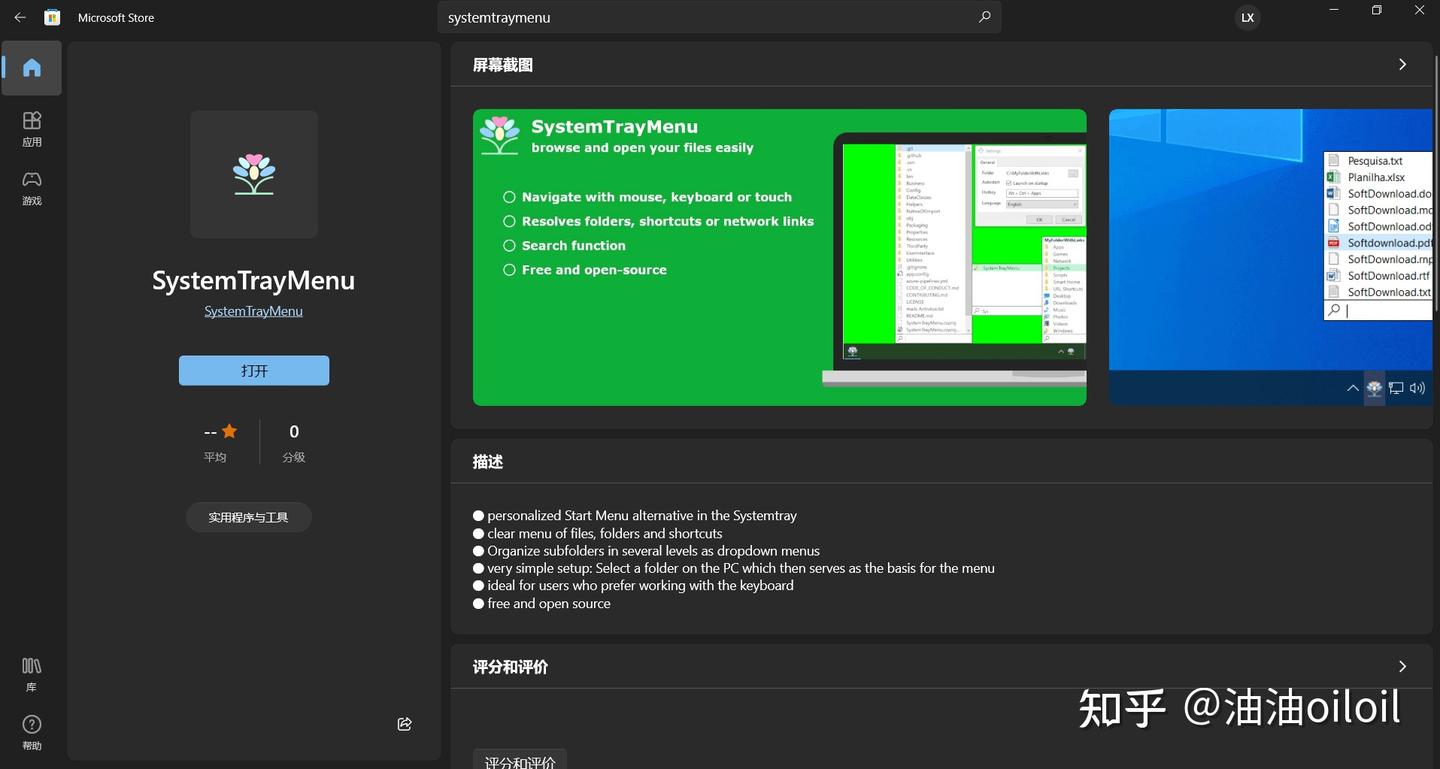
Task: Open the 游戏 (Games) section in sidebar
Action: point(31,188)
